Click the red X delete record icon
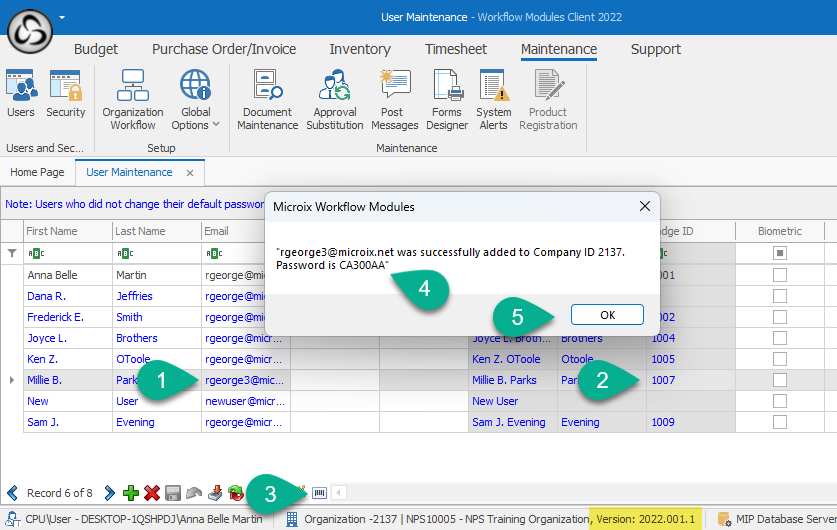 152,493
